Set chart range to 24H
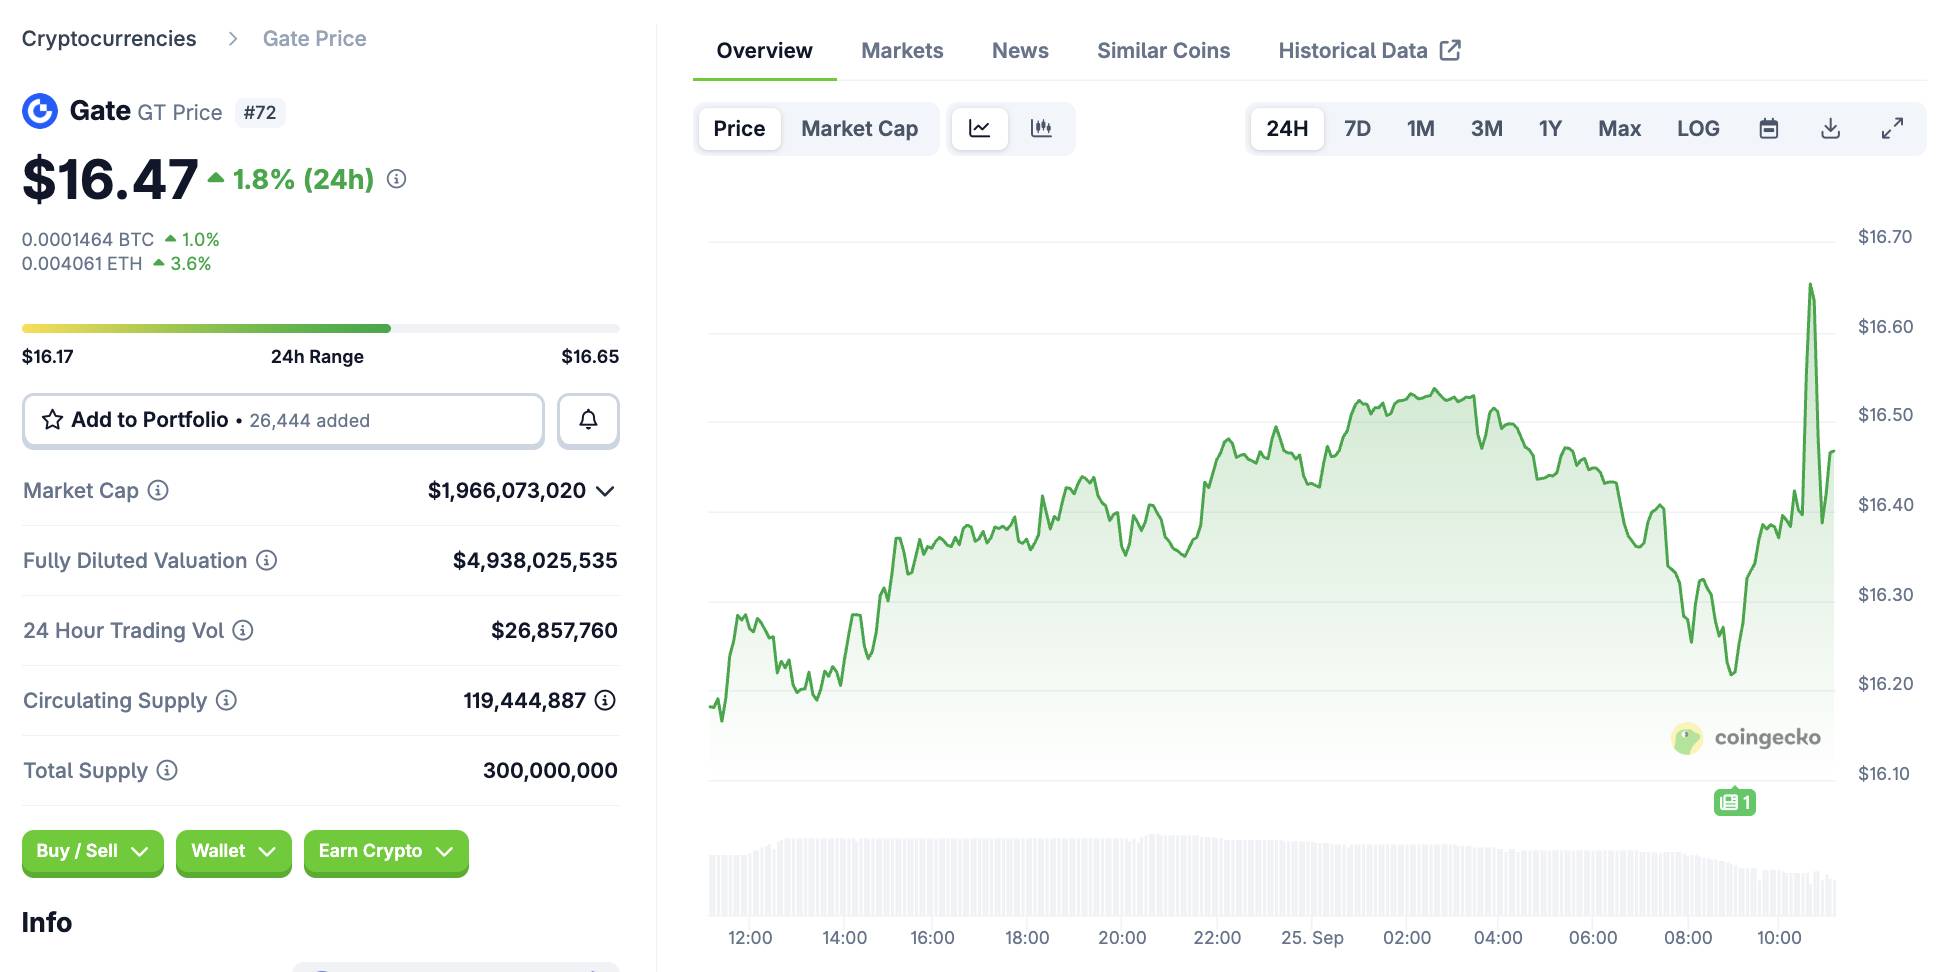The width and height of the screenshot is (1938, 972). point(1287,128)
